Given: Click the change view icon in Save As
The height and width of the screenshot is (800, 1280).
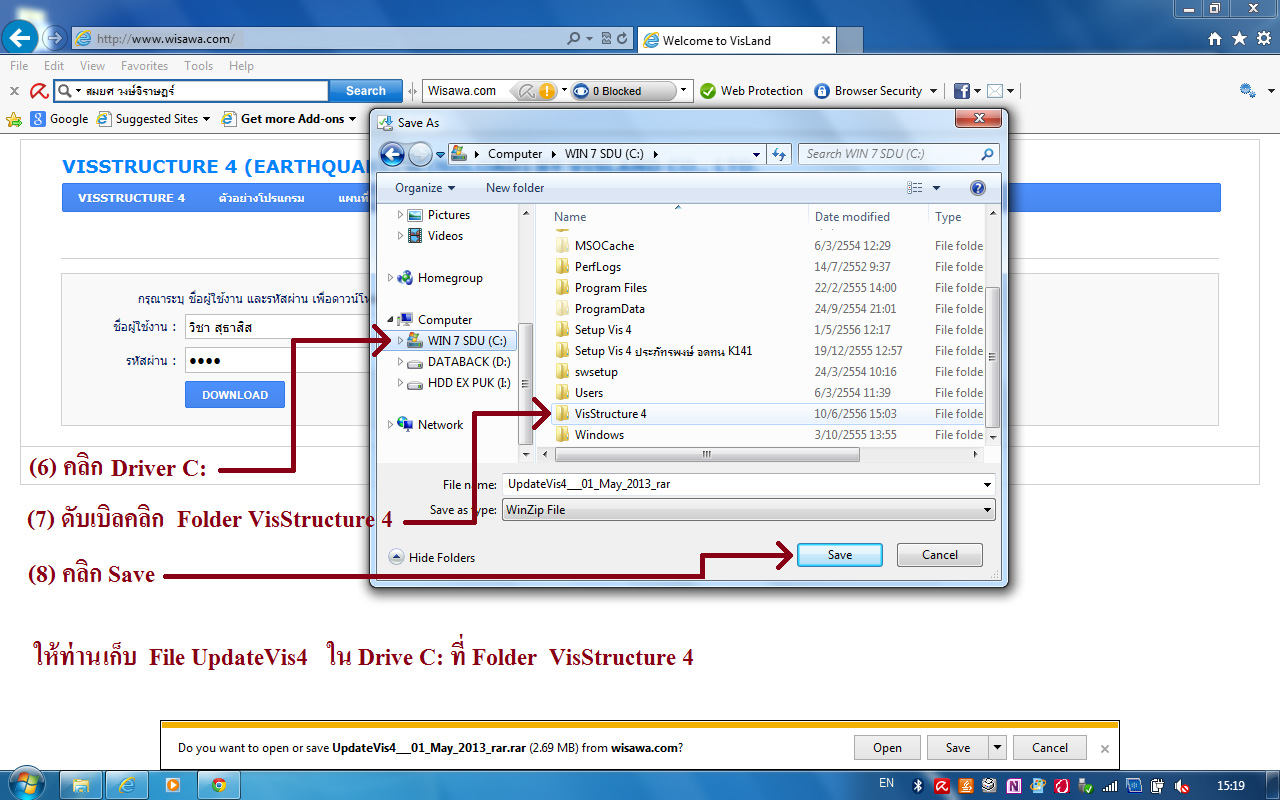Looking at the screenshot, I should (915, 188).
